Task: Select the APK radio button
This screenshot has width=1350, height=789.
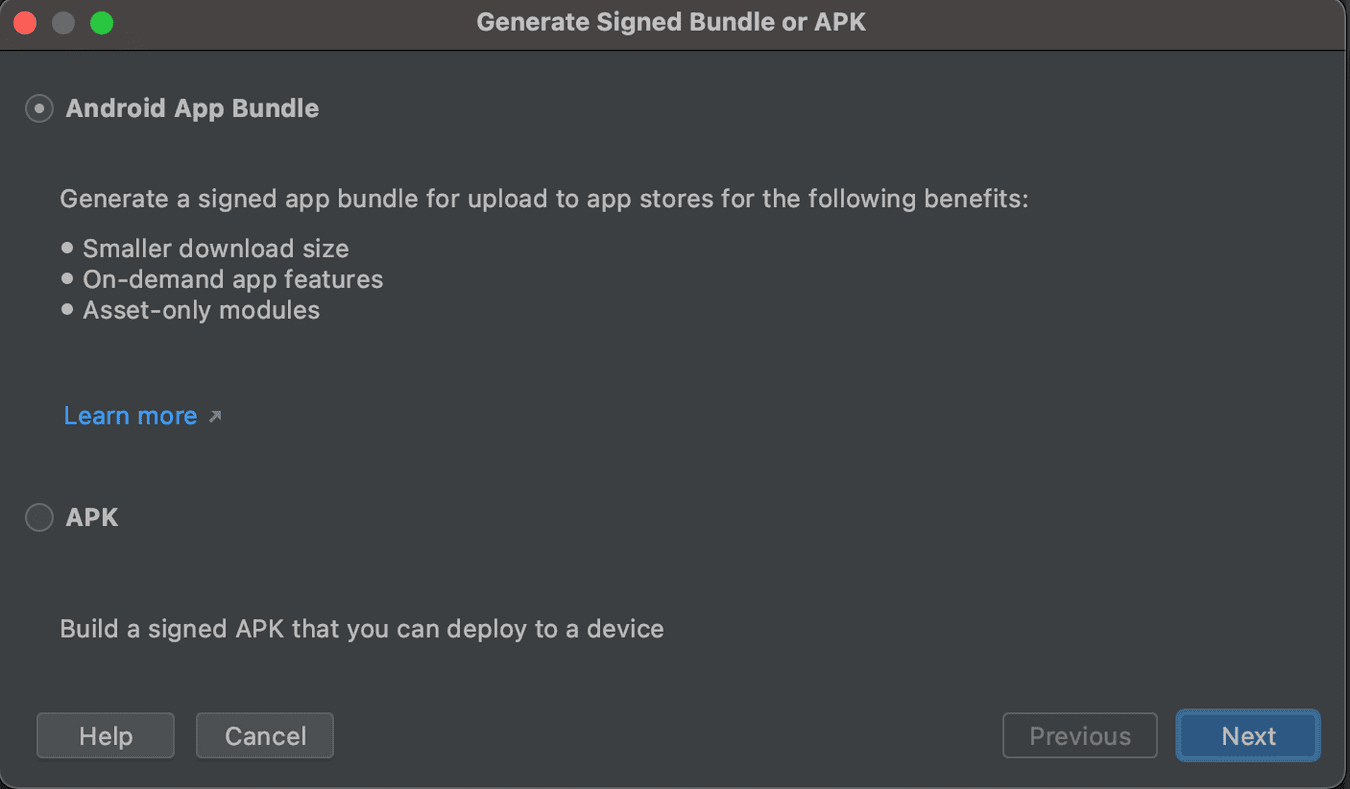Action: (38, 517)
